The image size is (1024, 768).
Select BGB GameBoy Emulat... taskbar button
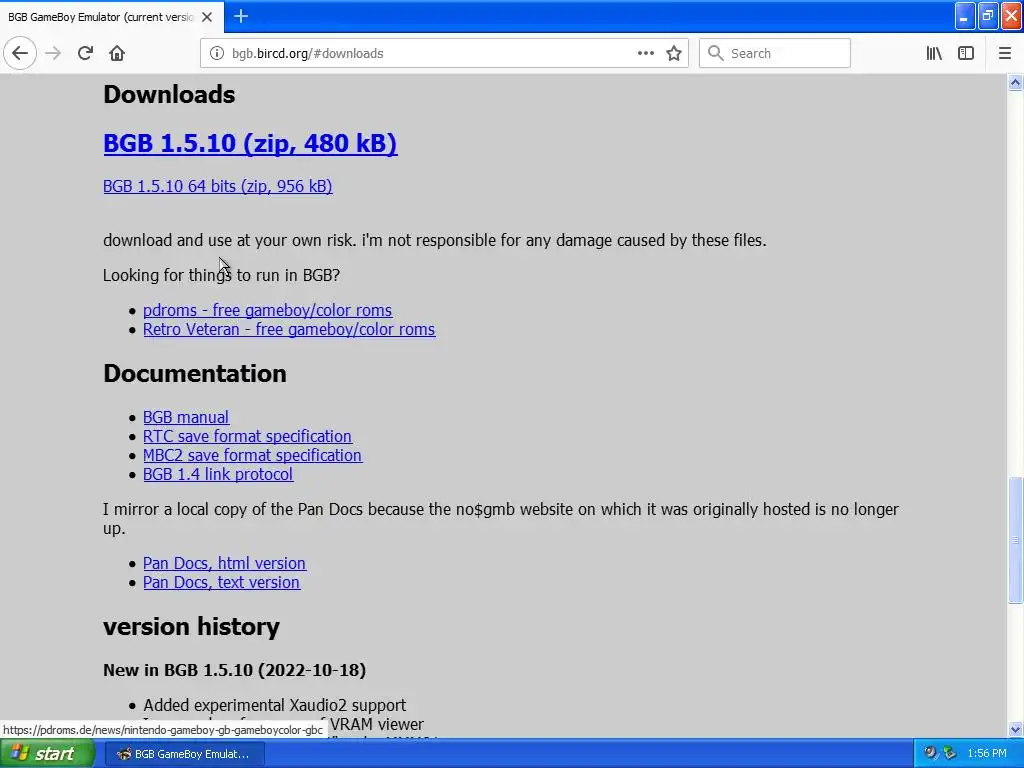(x=185, y=754)
